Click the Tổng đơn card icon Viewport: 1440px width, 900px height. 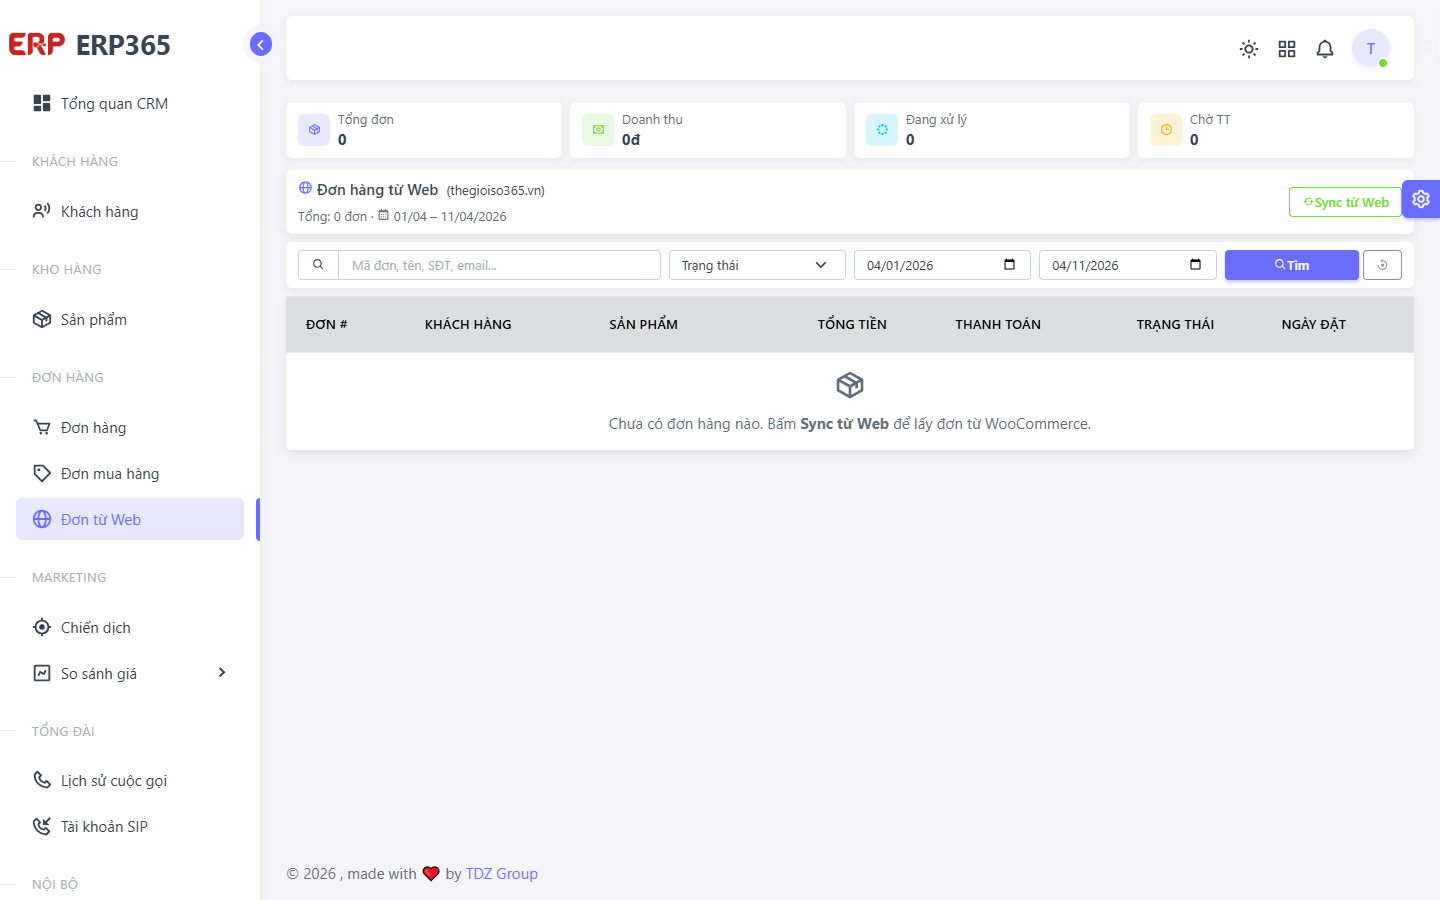[x=314, y=130]
